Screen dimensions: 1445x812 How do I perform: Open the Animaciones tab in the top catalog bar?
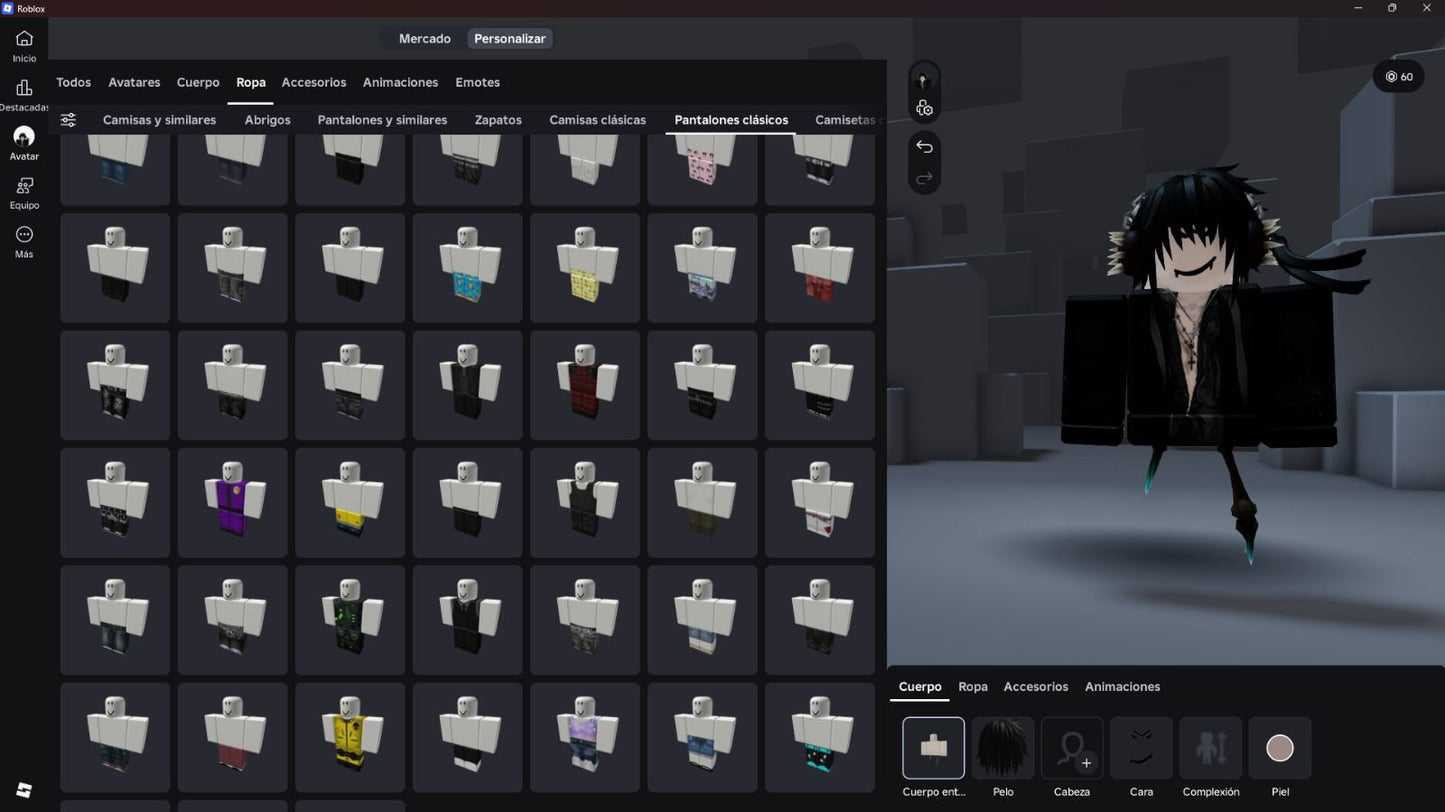pyautogui.click(x=400, y=82)
